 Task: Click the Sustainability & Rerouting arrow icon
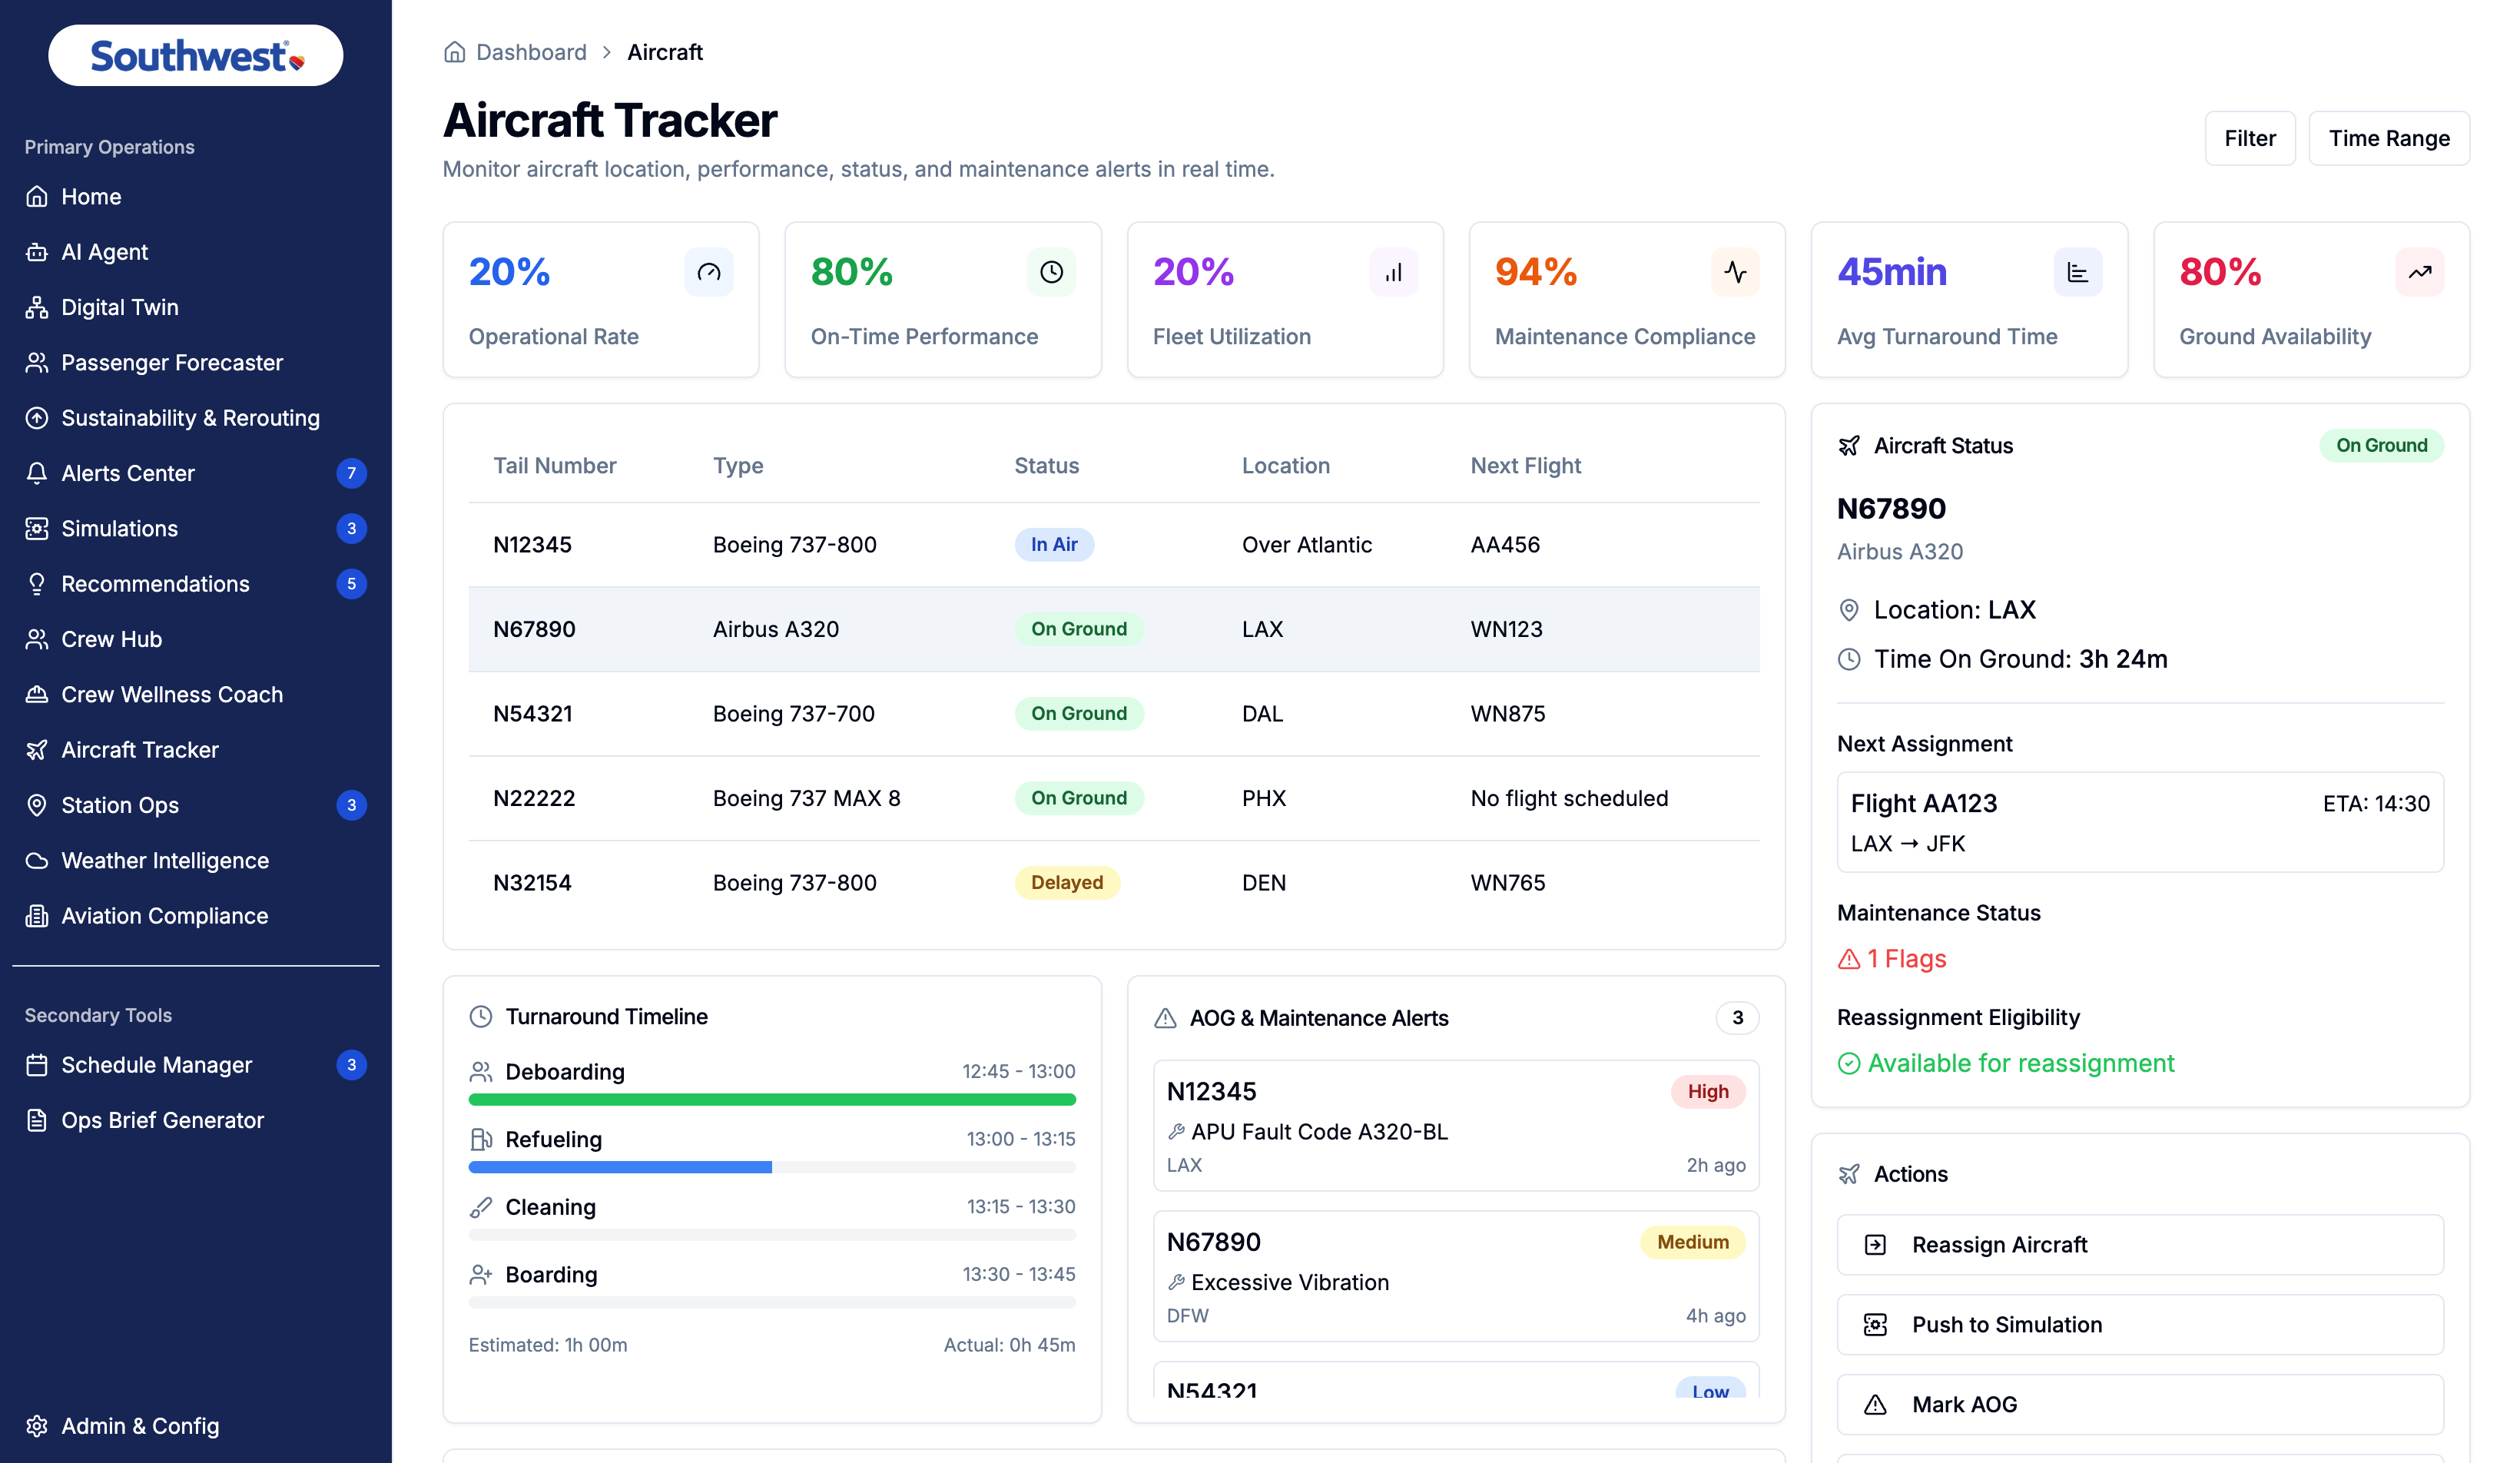pos(37,418)
